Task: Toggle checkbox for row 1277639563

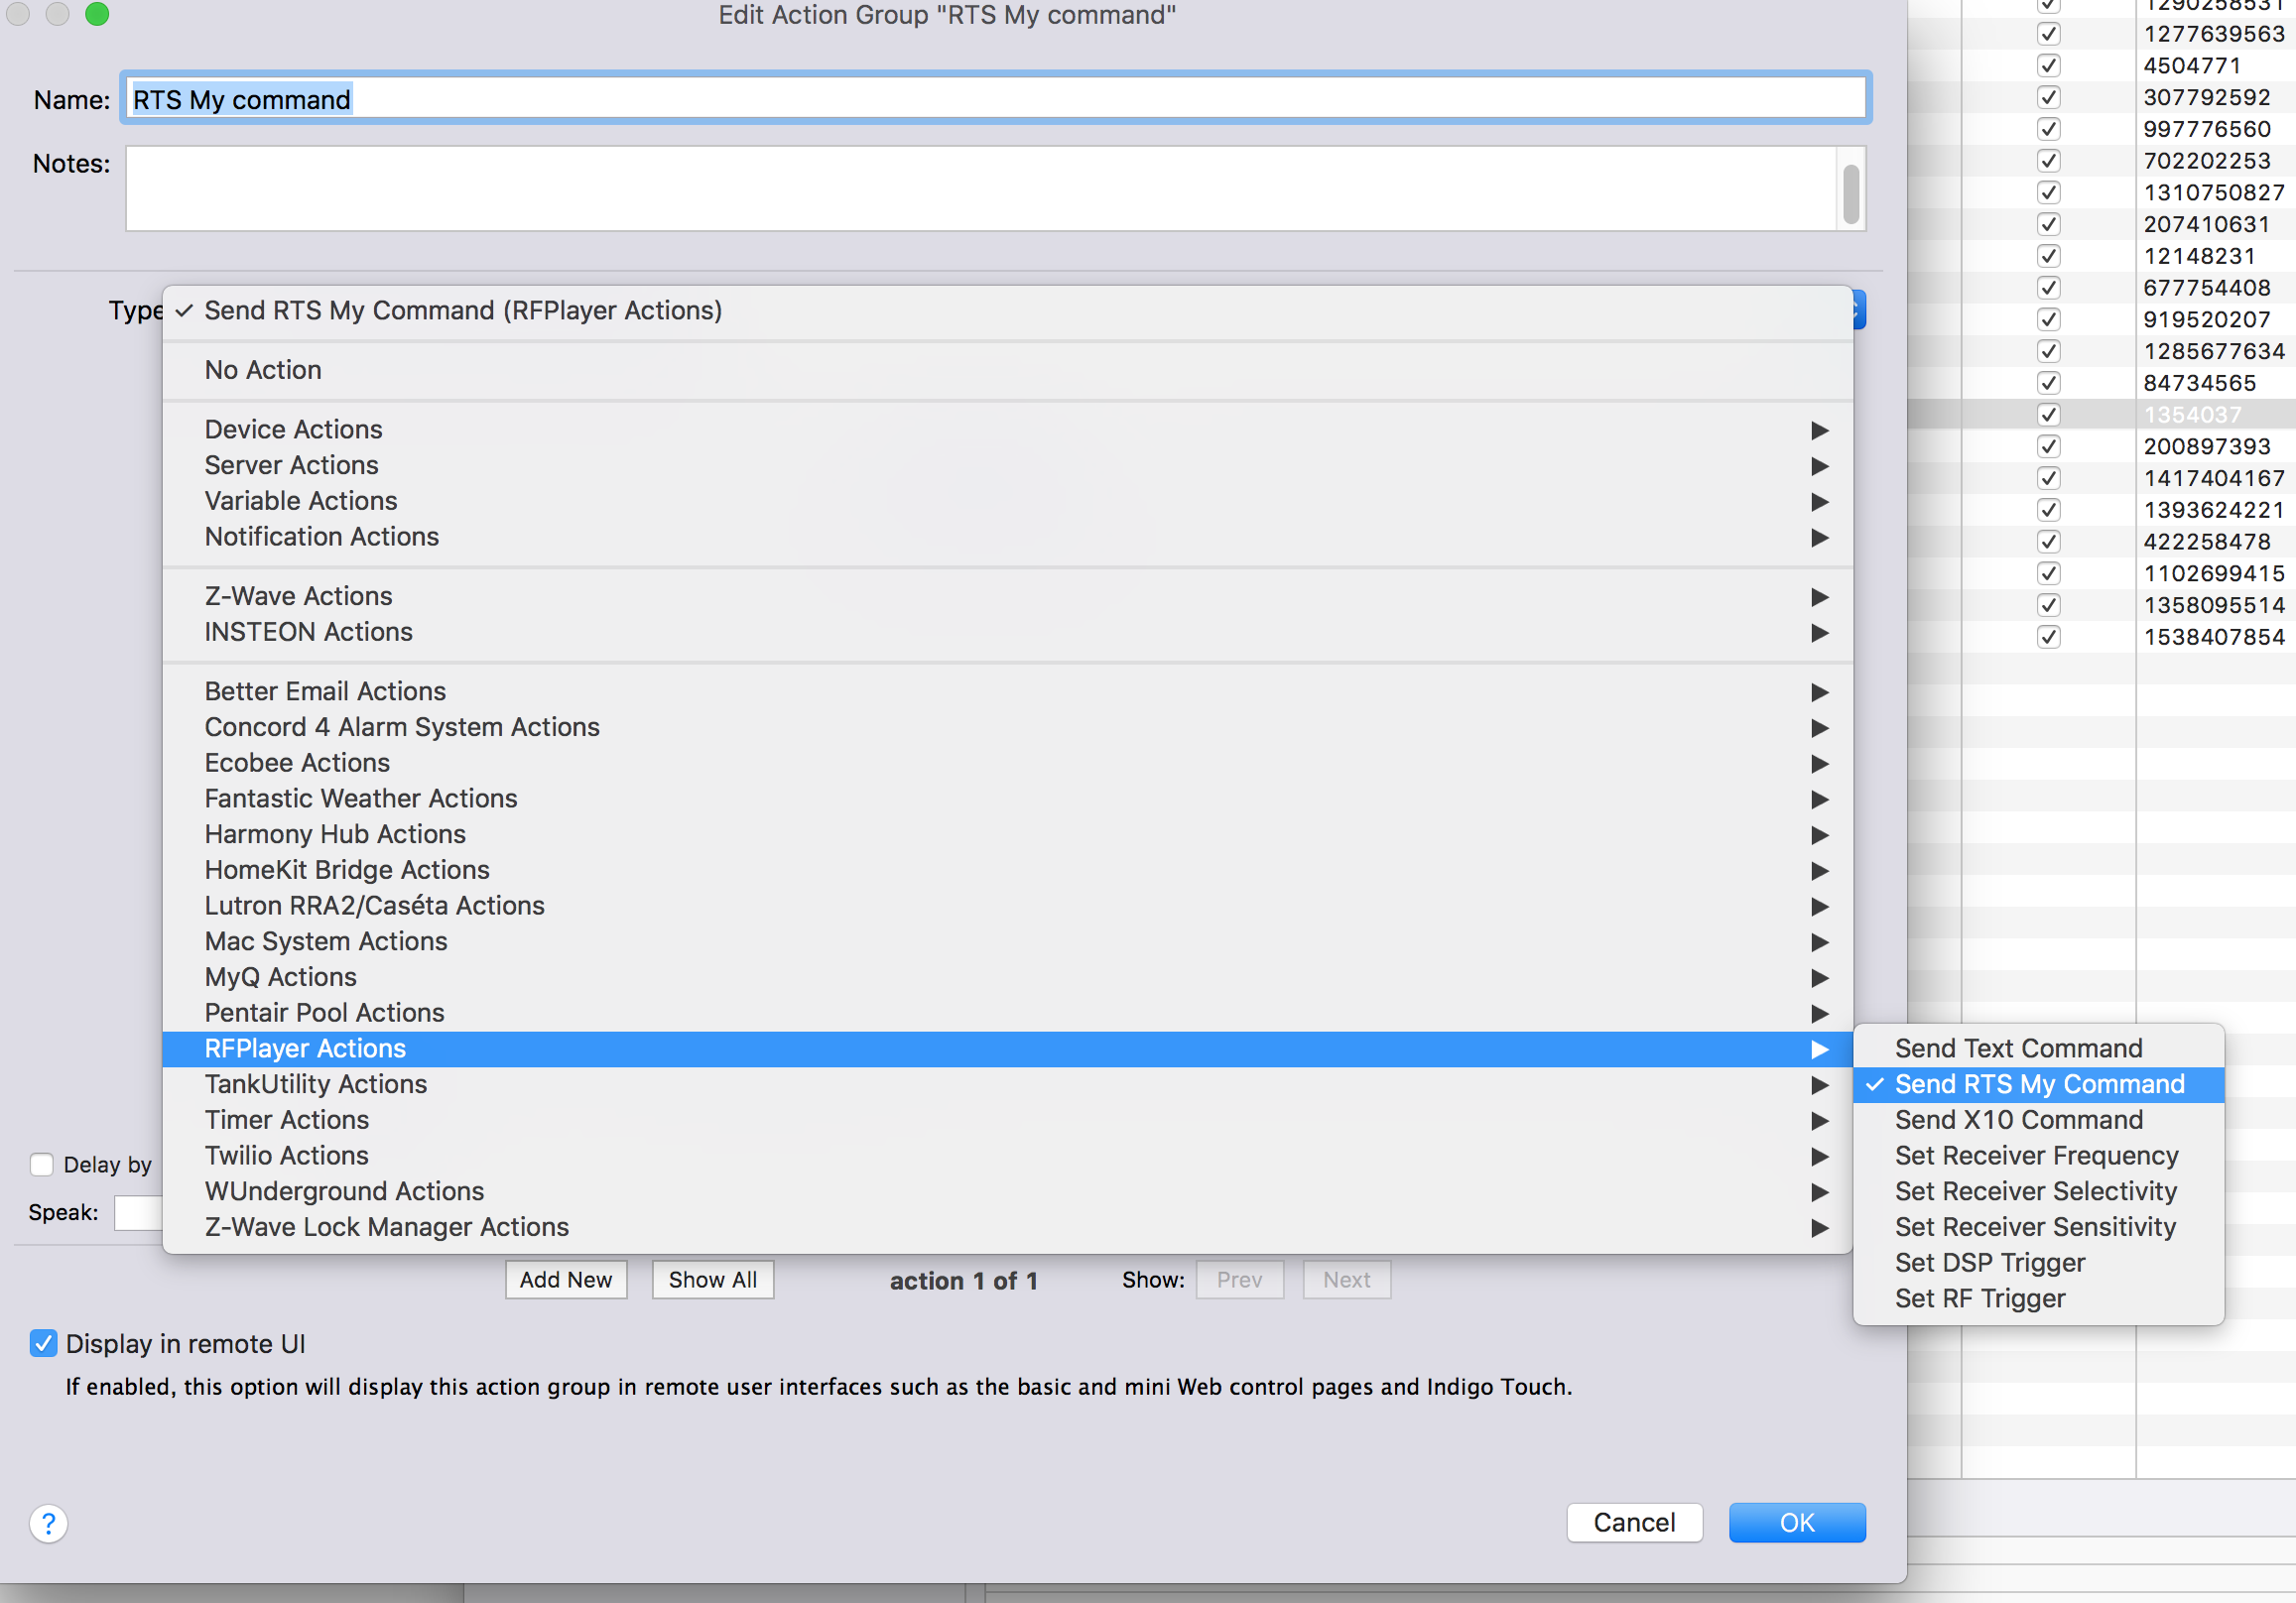Action: click(2049, 34)
